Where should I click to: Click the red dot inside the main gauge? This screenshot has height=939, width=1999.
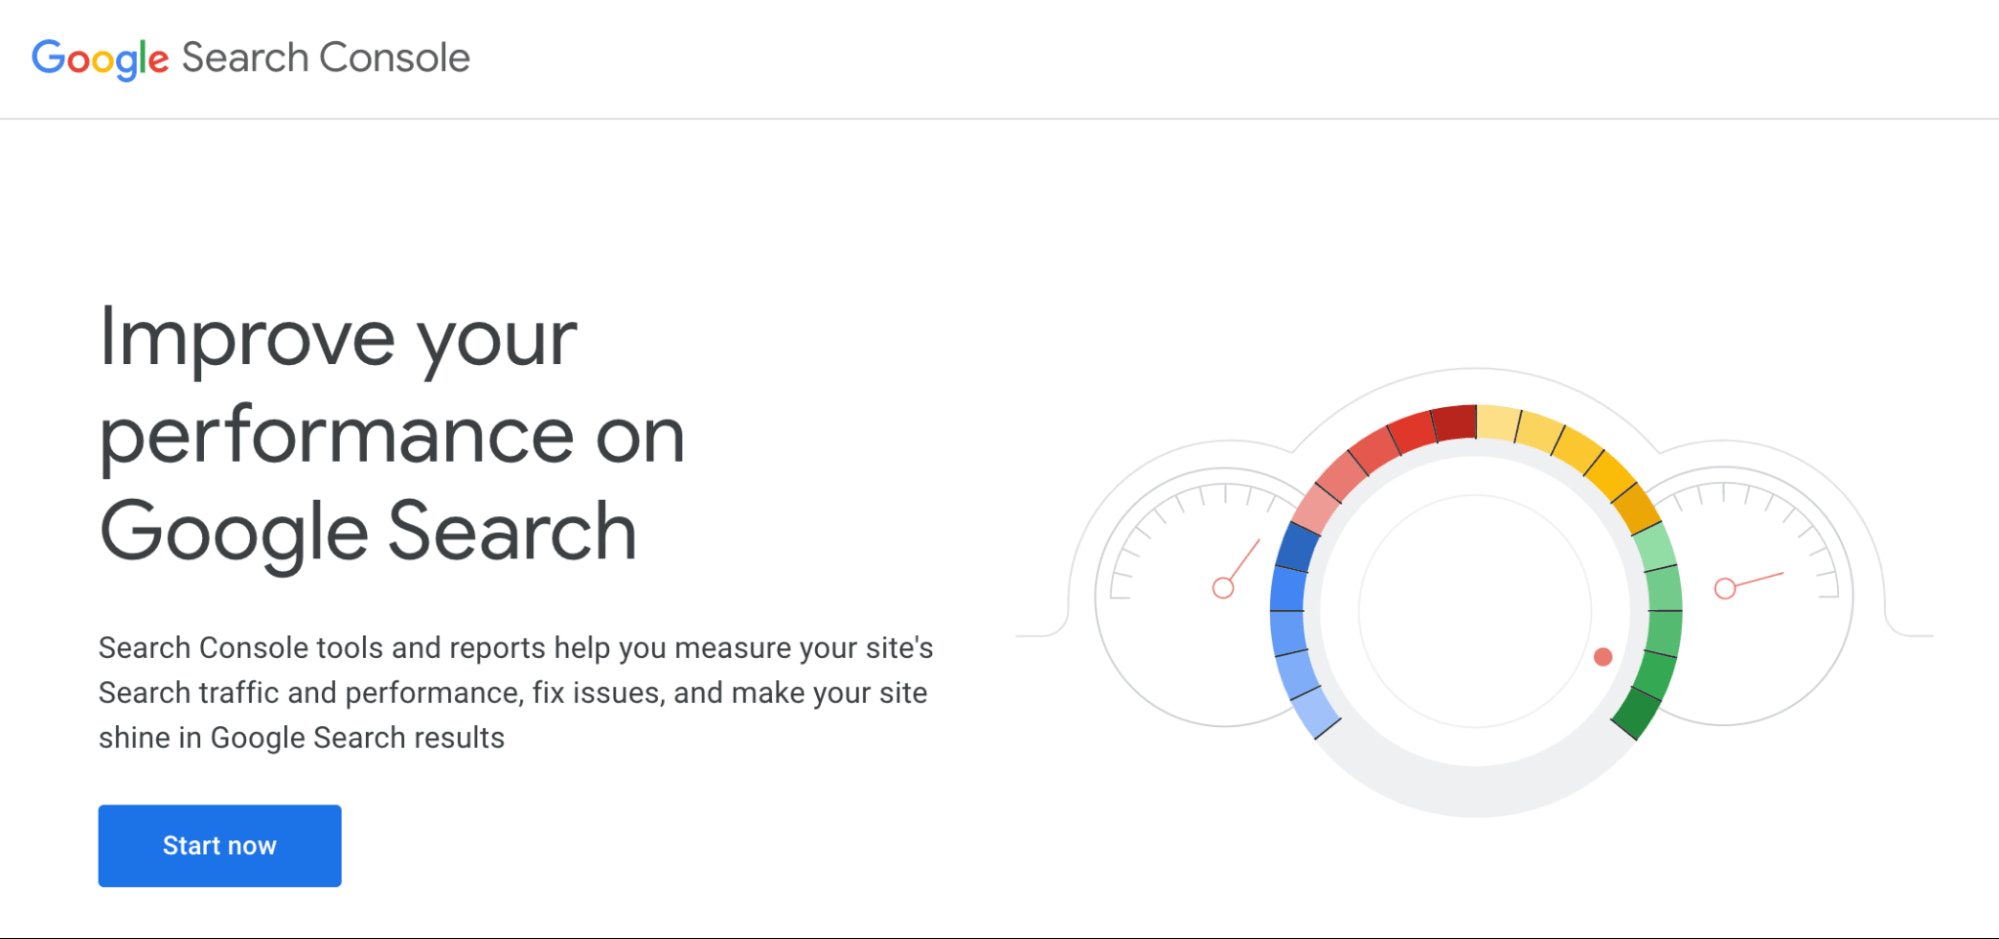click(1605, 656)
